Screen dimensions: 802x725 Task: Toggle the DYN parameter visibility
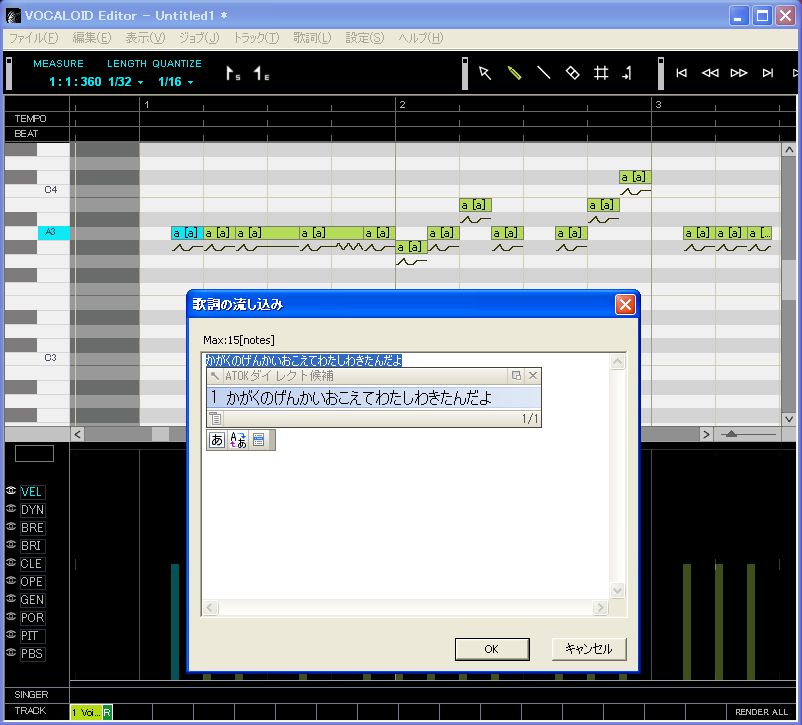click(x=11, y=509)
